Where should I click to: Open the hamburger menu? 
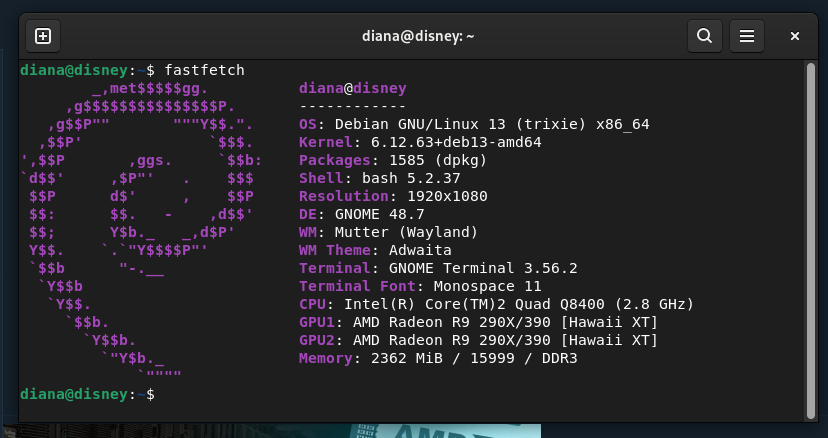pyautogui.click(x=747, y=36)
